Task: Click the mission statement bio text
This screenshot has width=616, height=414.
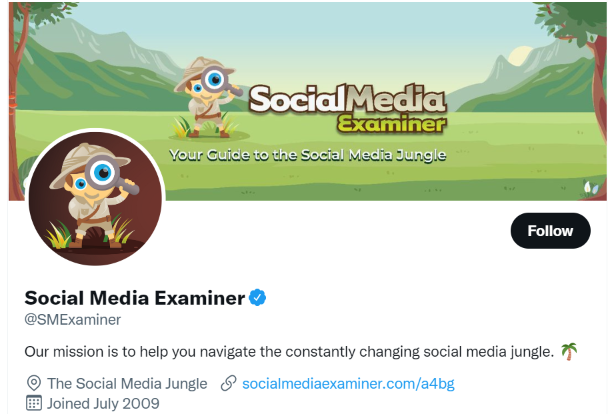Action: click(290, 351)
